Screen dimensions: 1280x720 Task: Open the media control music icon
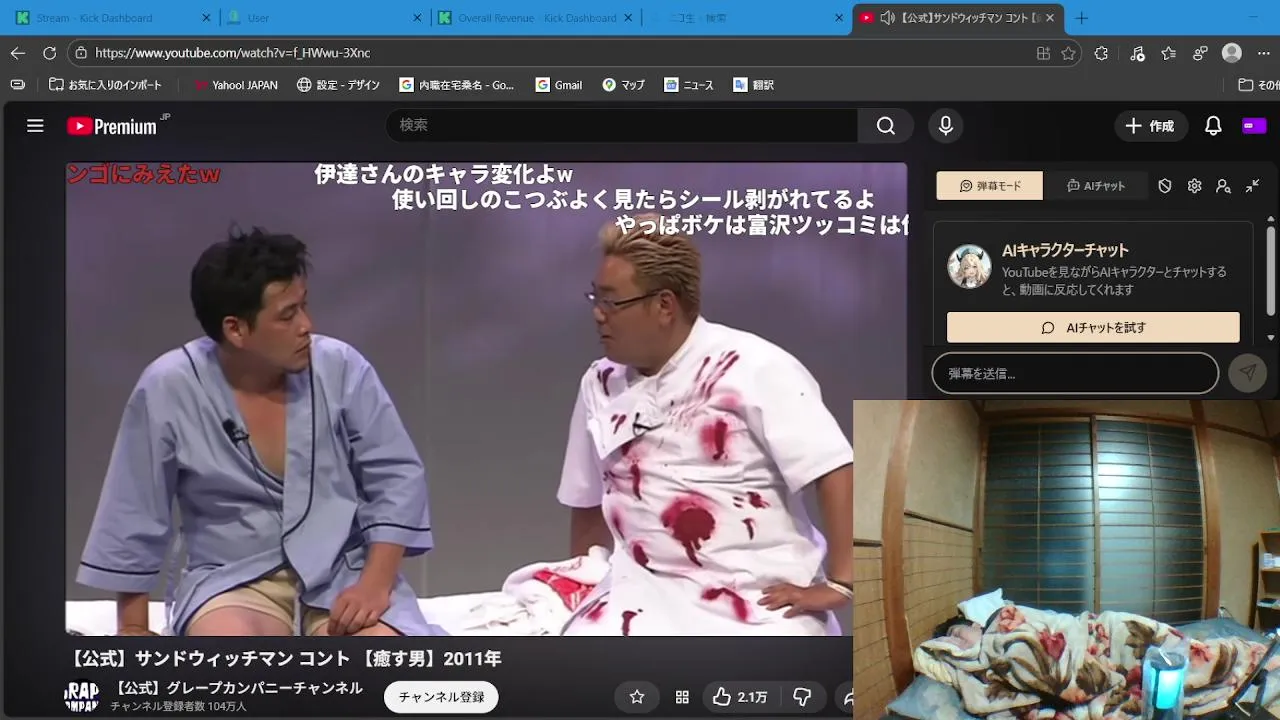[x=1137, y=53]
